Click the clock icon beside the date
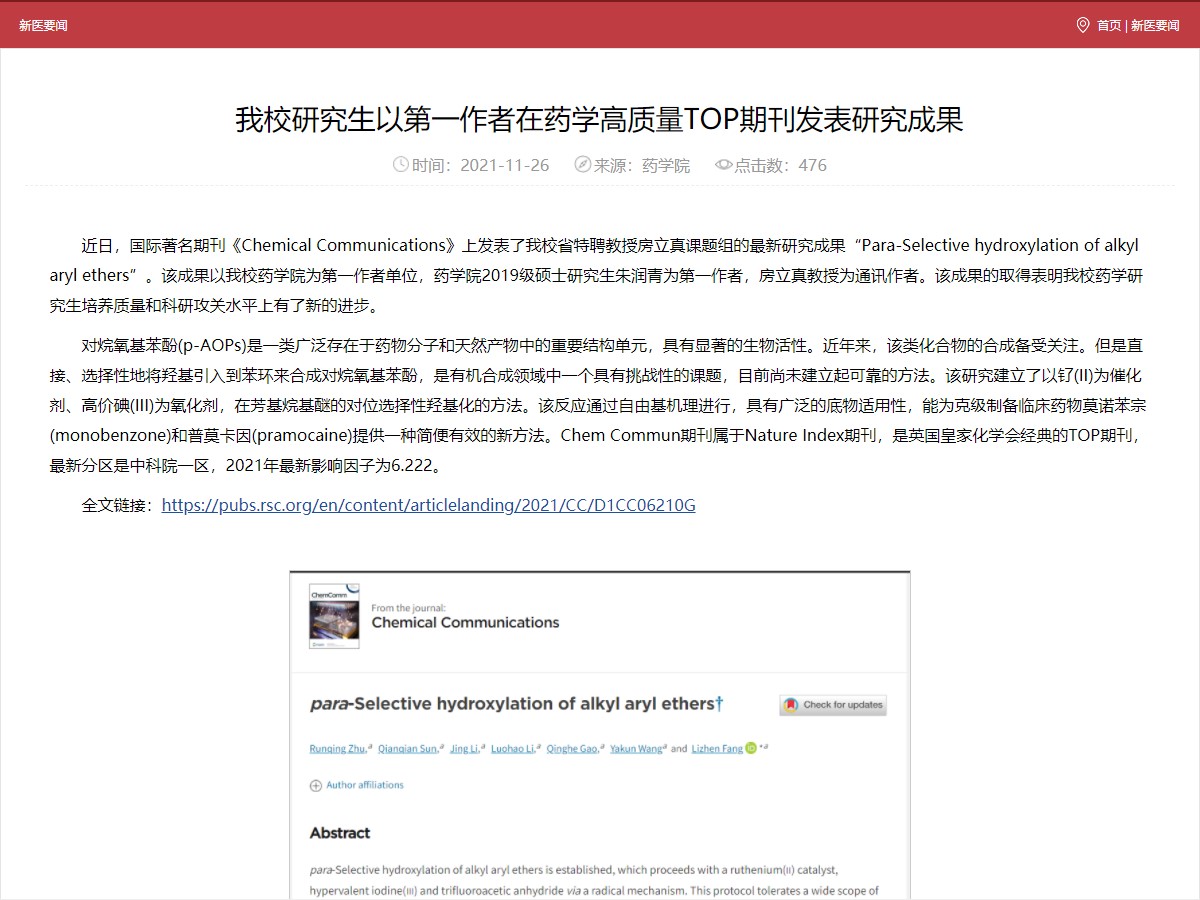The image size is (1200, 900). 401,165
